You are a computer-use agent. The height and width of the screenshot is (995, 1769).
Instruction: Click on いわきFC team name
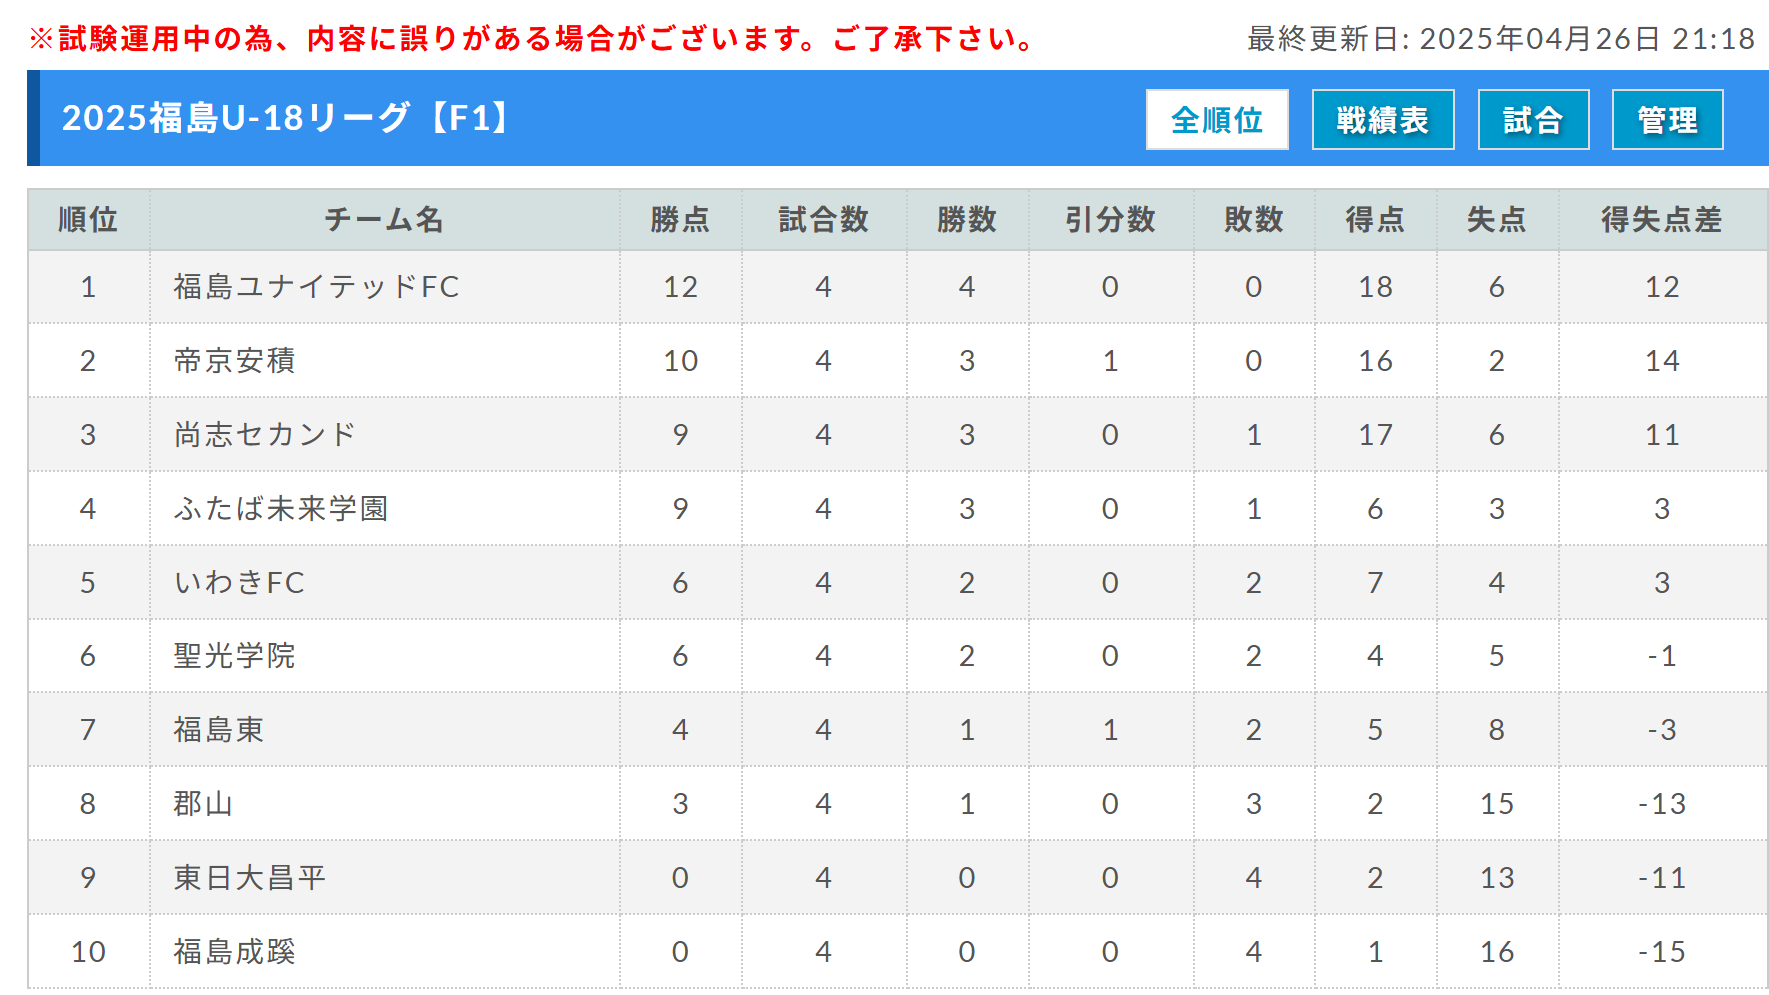[239, 583]
